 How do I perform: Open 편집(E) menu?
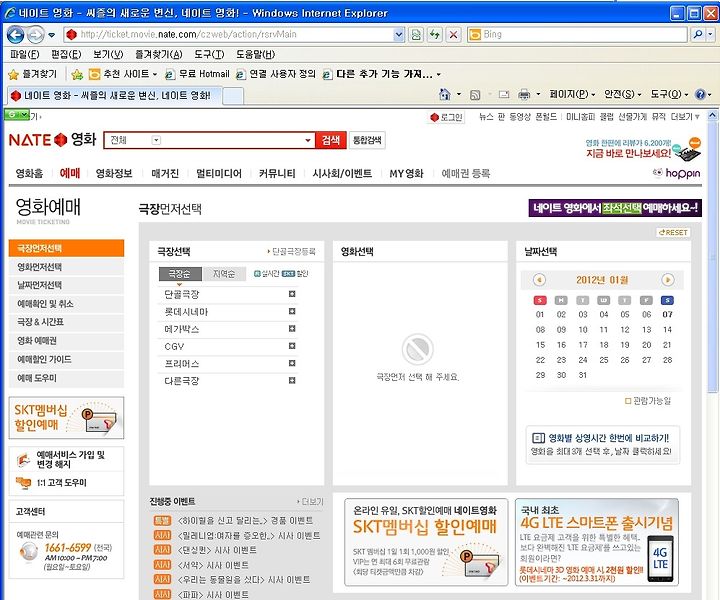(66, 54)
